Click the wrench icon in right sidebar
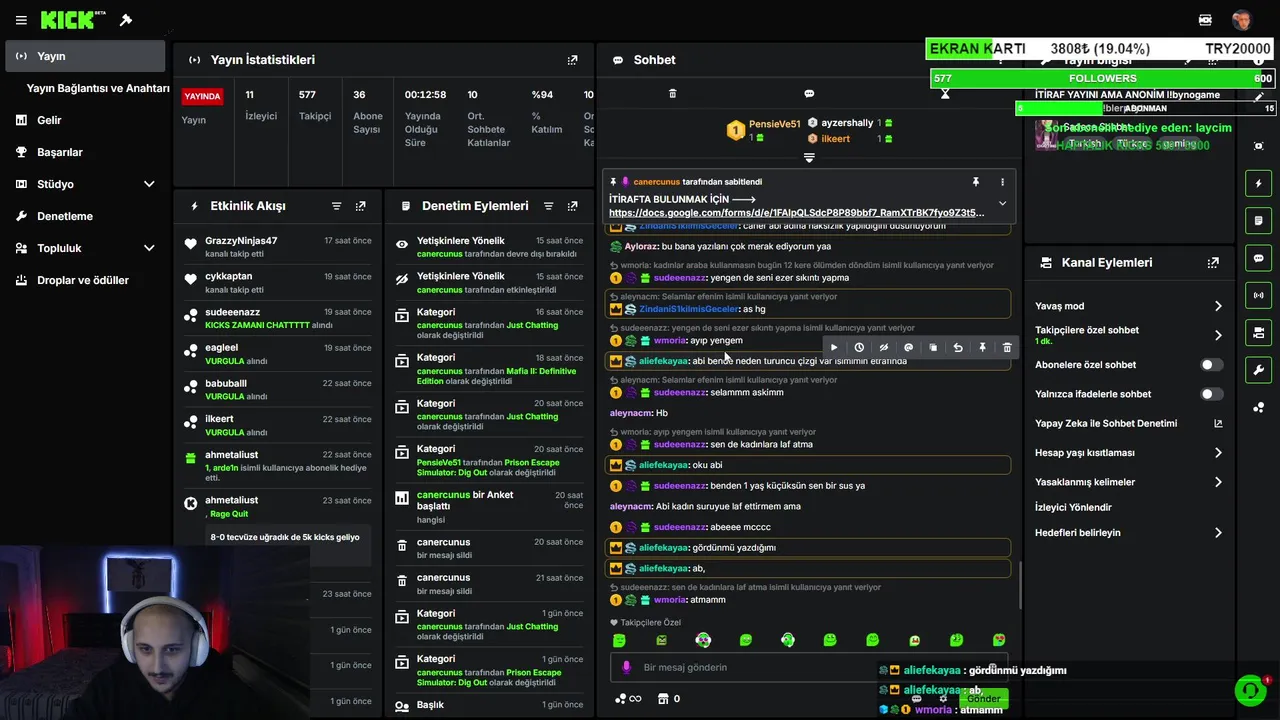The height and width of the screenshot is (720, 1280). [x=1258, y=369]
